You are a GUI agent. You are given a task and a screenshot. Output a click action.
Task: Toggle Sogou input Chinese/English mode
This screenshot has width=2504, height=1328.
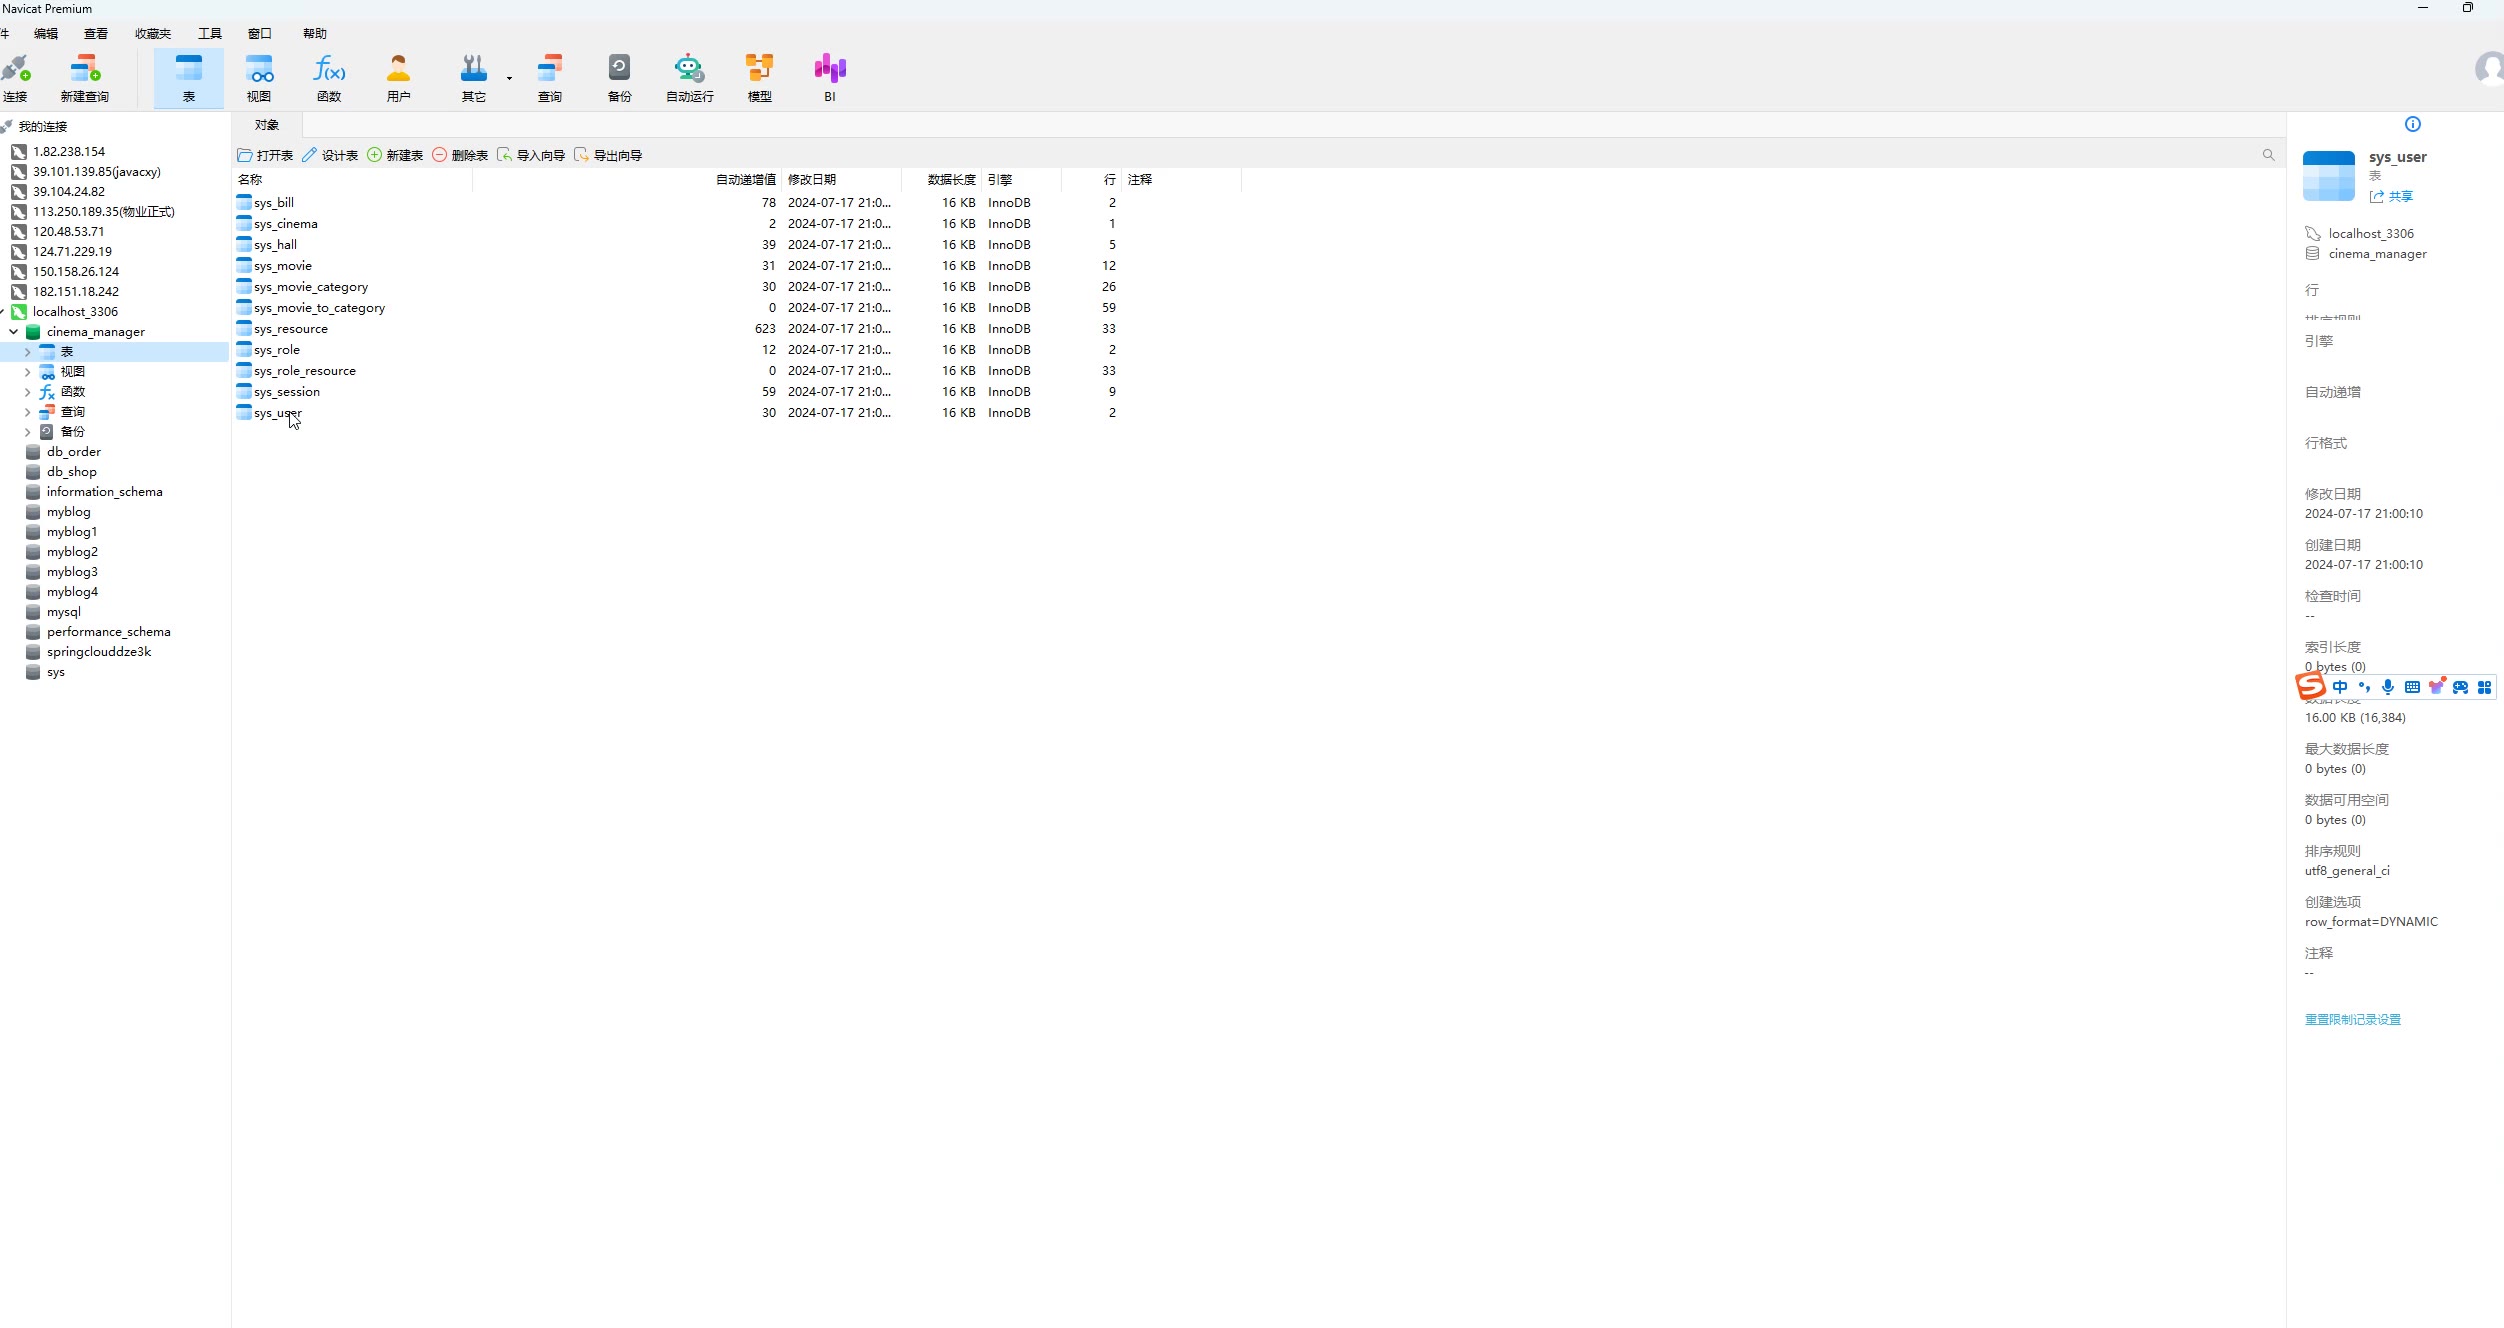(2339, 687)
